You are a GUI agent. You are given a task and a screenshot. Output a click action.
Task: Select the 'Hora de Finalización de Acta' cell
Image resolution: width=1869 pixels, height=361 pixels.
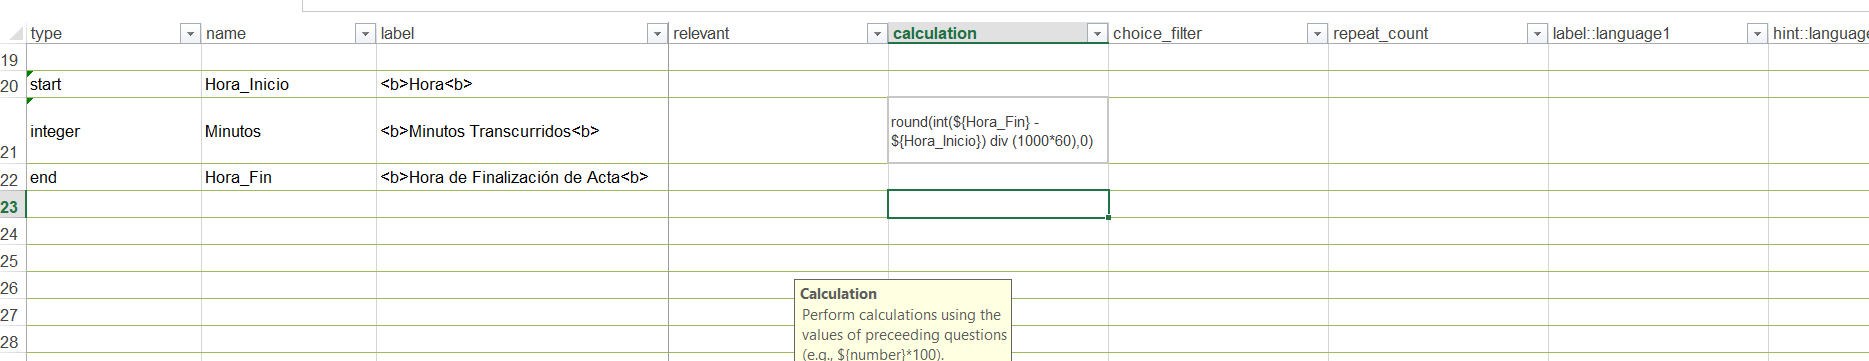[522, 177]
